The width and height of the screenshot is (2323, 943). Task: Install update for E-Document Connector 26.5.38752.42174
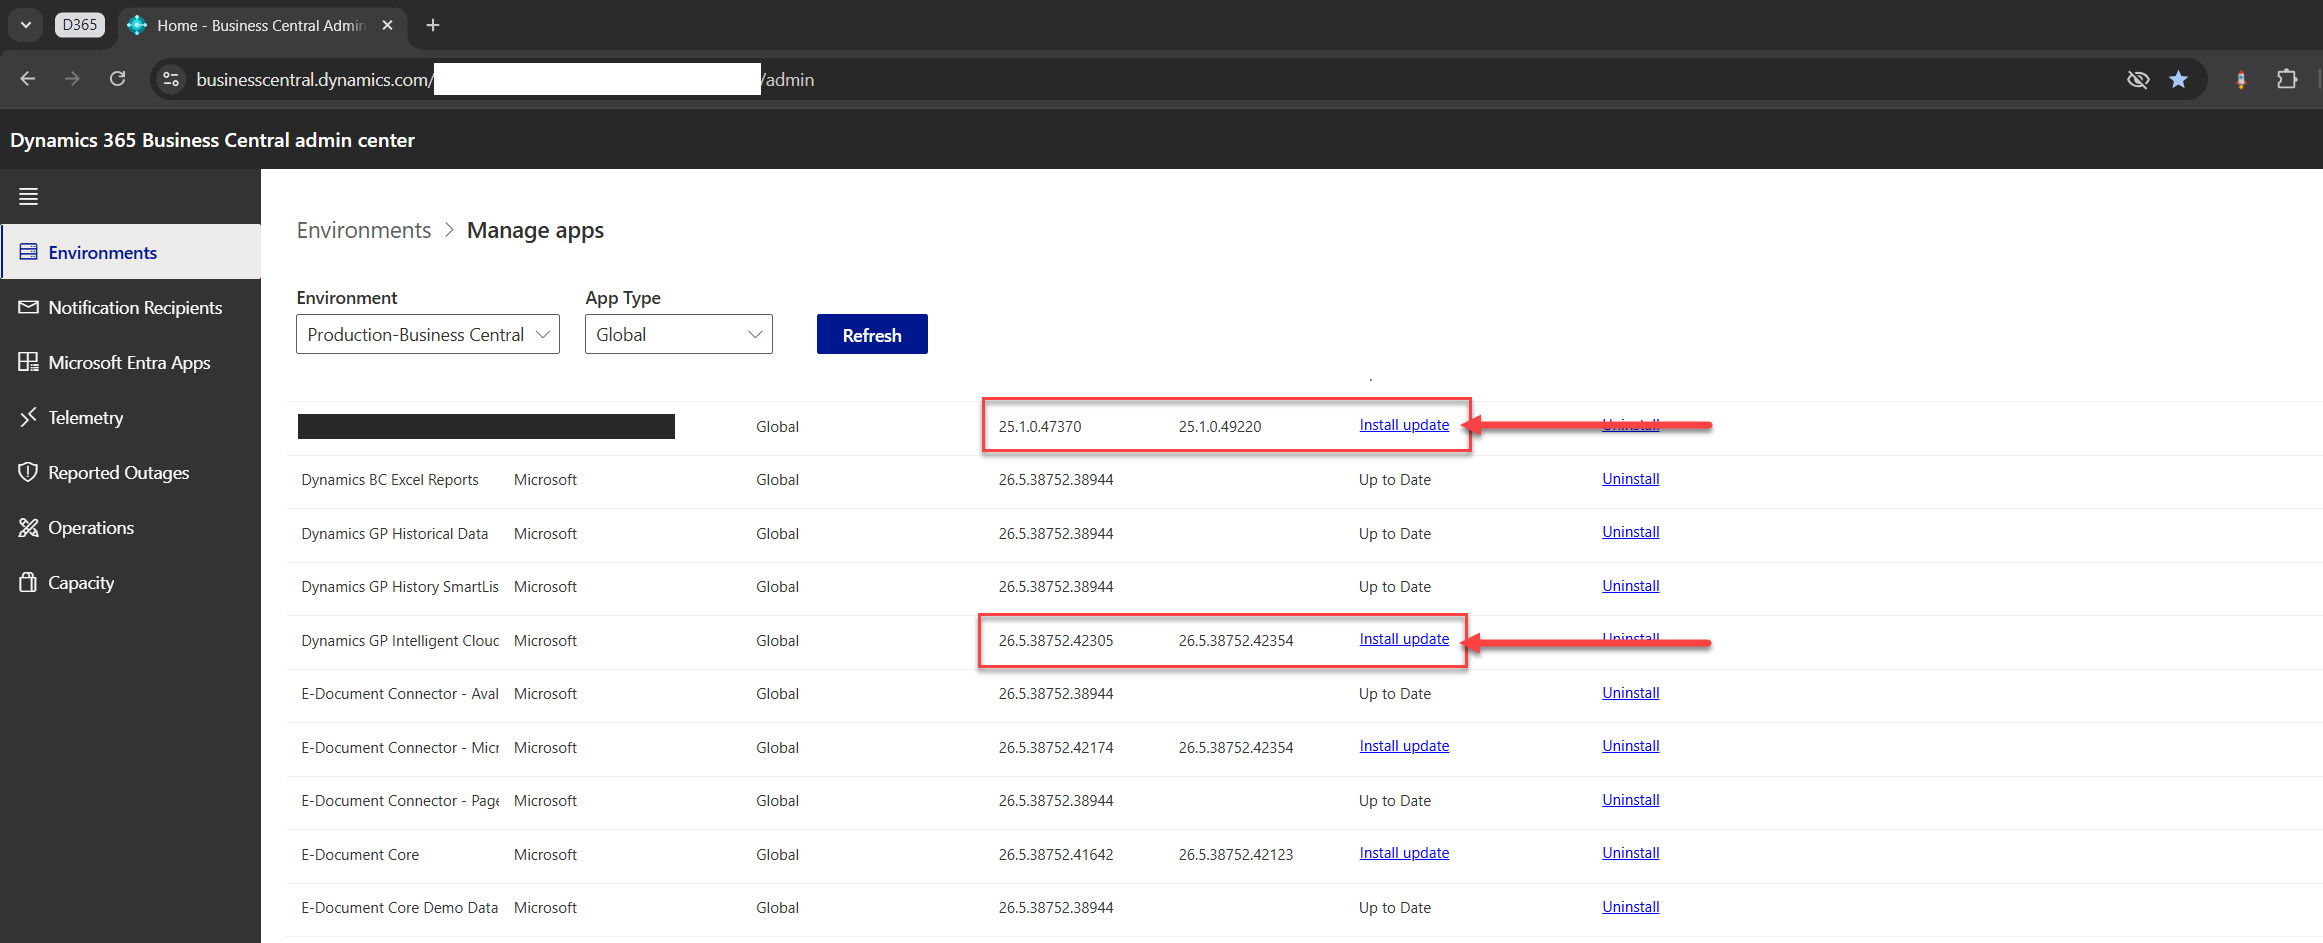tap(1404, 746)
